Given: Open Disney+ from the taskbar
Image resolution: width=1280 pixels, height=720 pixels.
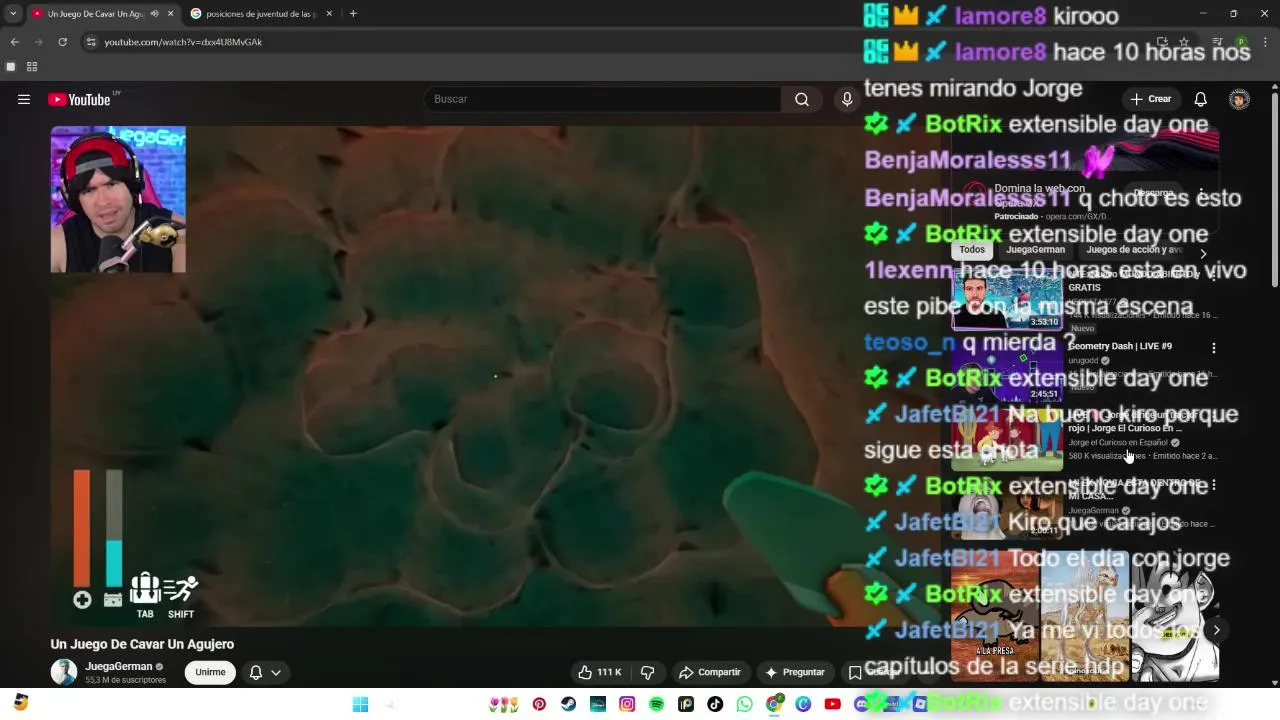Looking at the screenshot, I should 598,704.
